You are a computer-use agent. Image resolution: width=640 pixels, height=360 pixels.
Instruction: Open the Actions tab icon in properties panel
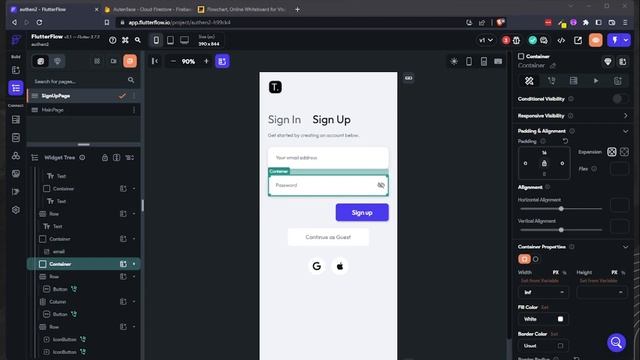551,81
